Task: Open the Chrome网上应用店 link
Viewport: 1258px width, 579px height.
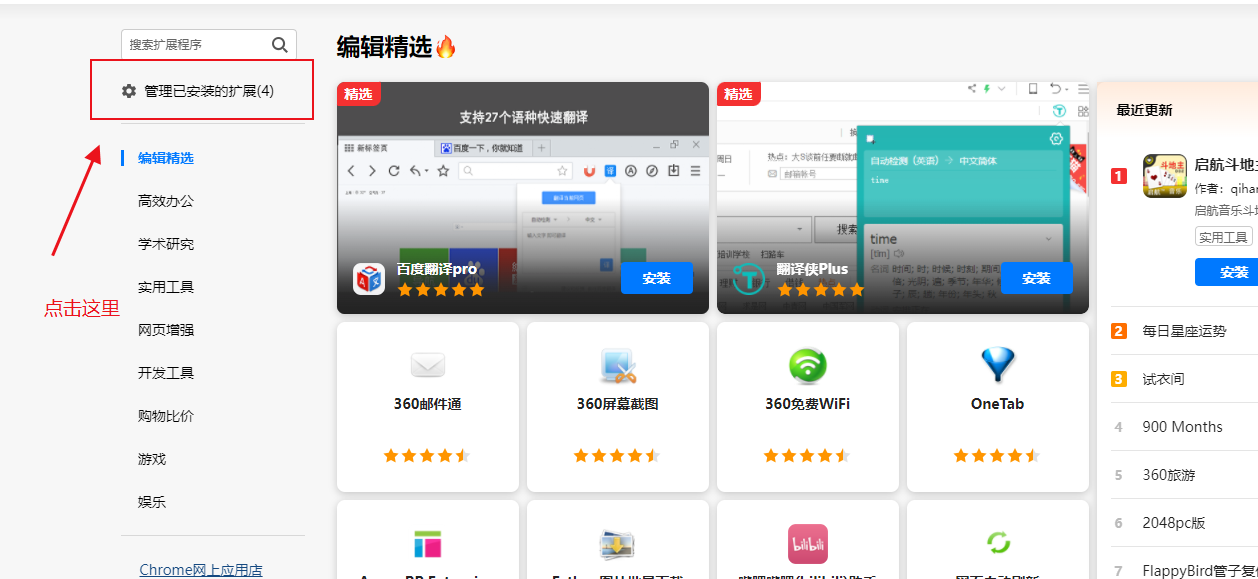Action: tap(201, 570)
